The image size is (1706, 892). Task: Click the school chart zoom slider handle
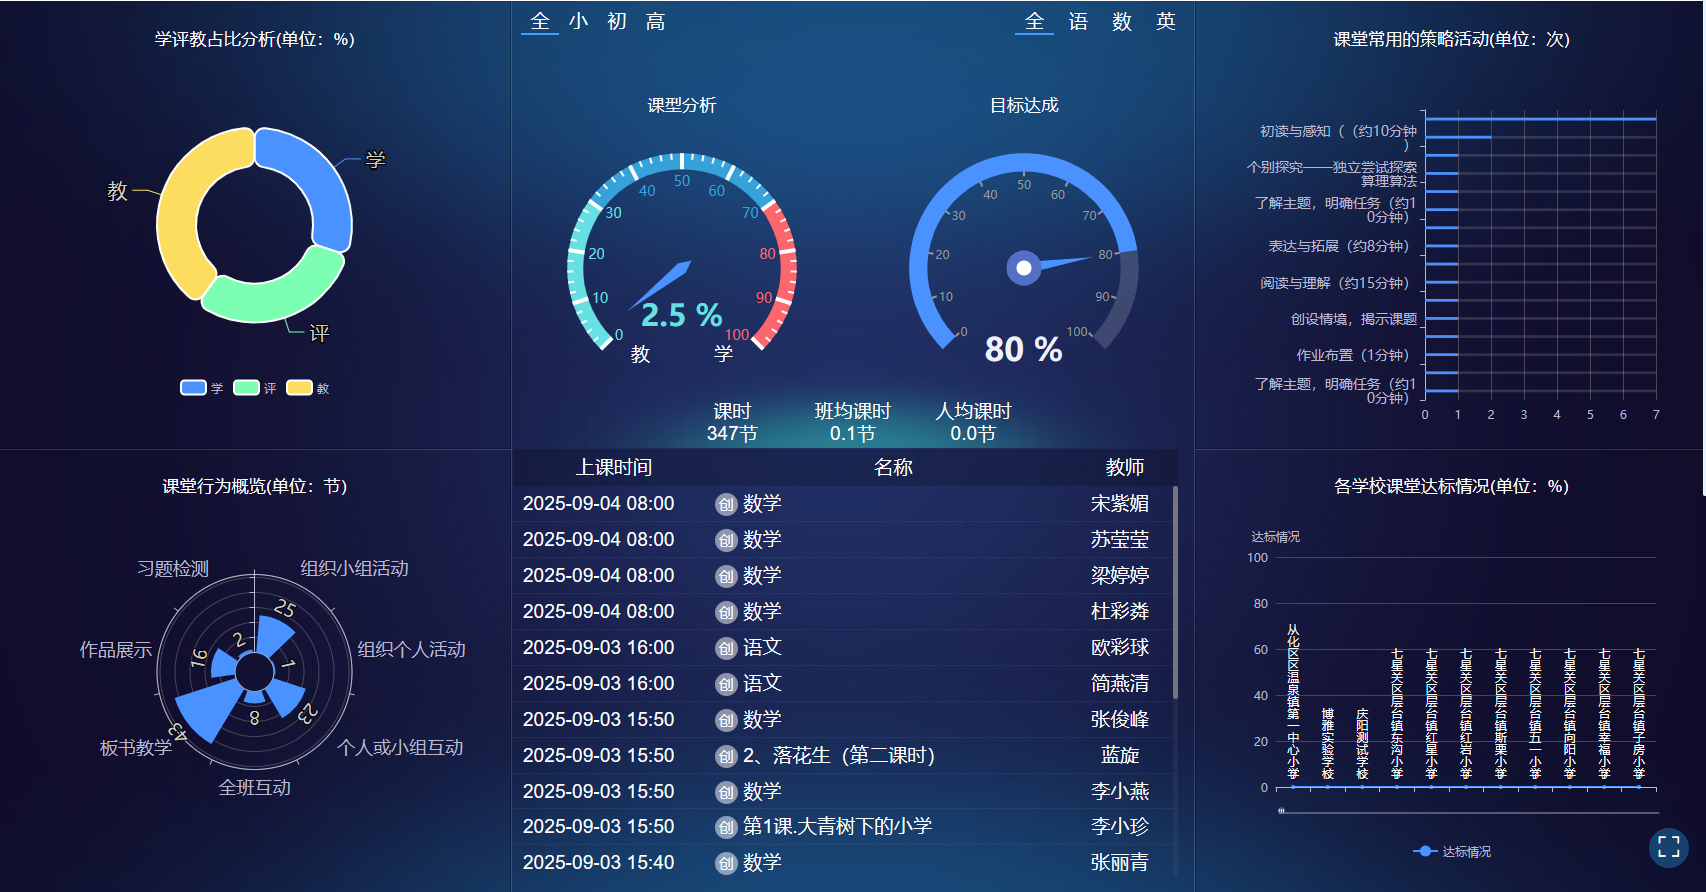pyautogui.click(x=1281, y=811)
